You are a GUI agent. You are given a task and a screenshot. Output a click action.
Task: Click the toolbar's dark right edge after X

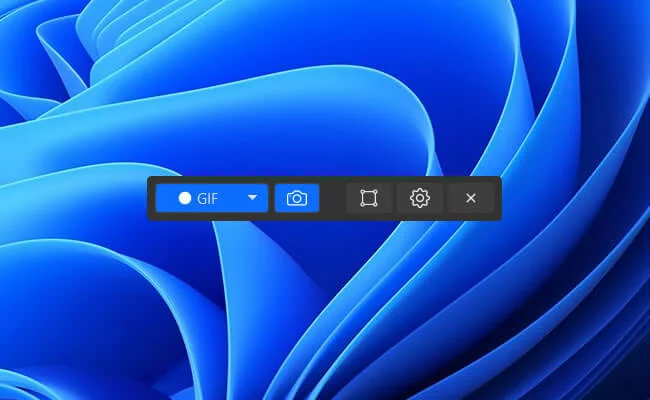497,198
